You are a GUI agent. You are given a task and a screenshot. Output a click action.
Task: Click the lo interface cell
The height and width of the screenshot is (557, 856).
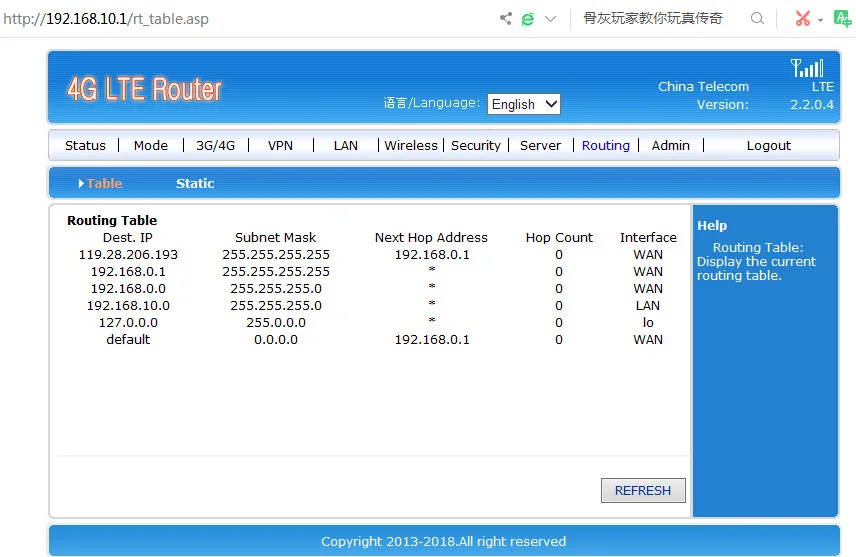(x=648, y=322)
